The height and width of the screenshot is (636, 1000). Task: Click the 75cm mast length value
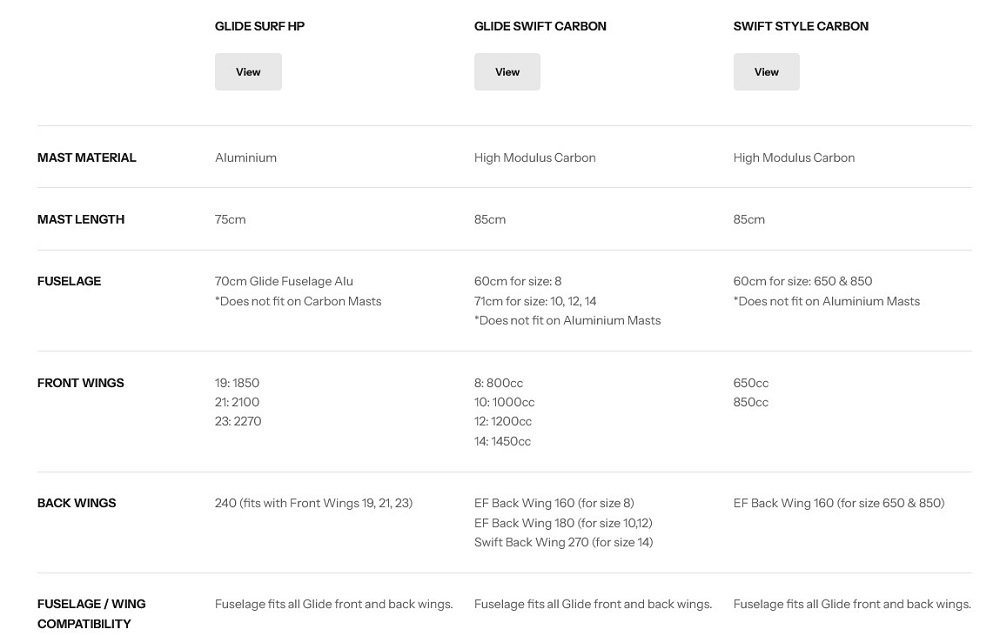click(x=230, y=219)
